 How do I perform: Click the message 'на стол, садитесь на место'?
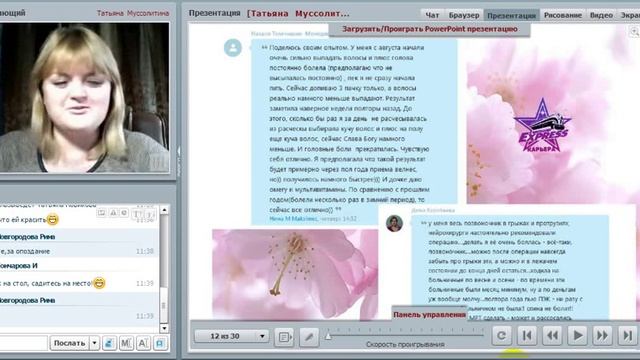tap(46, 283)
